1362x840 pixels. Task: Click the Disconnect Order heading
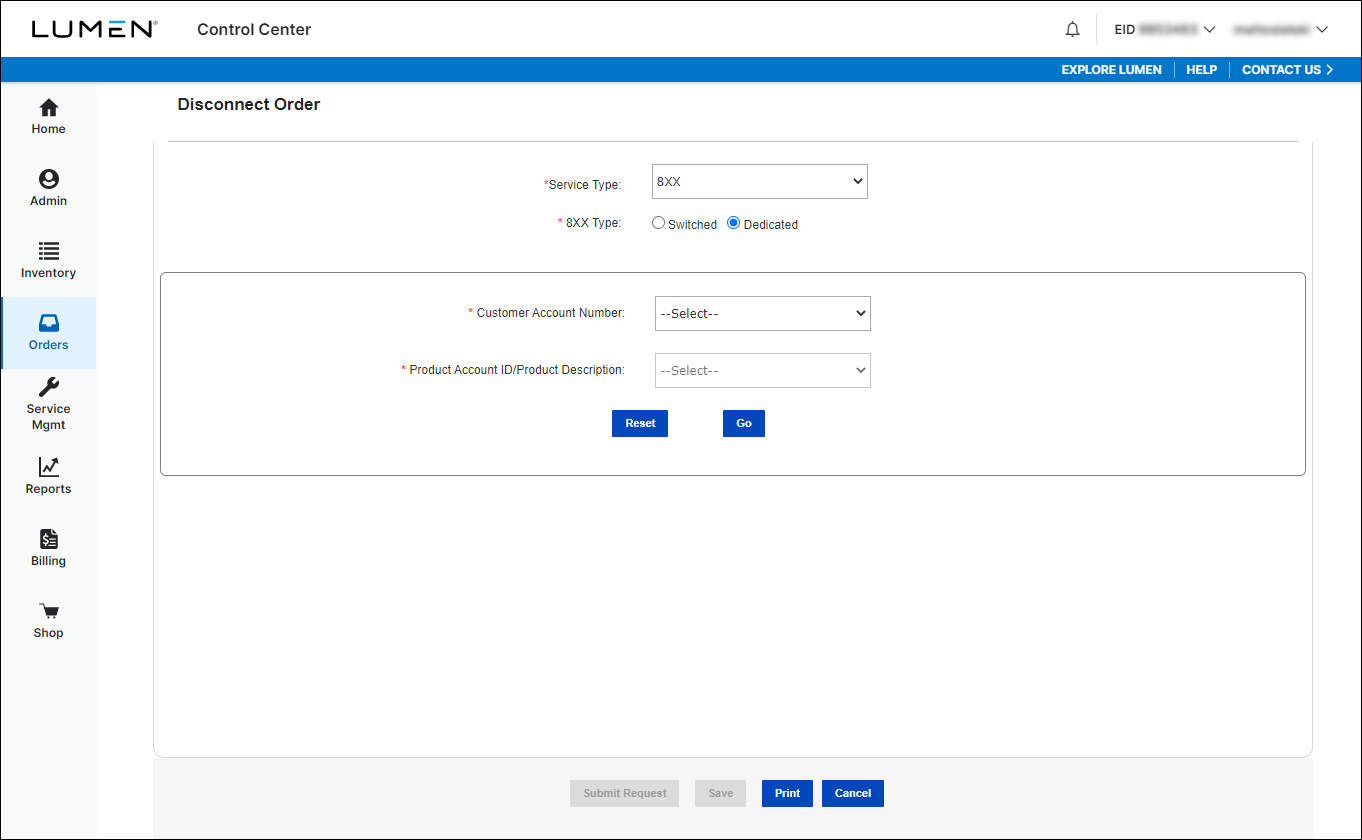pos(249,104)
